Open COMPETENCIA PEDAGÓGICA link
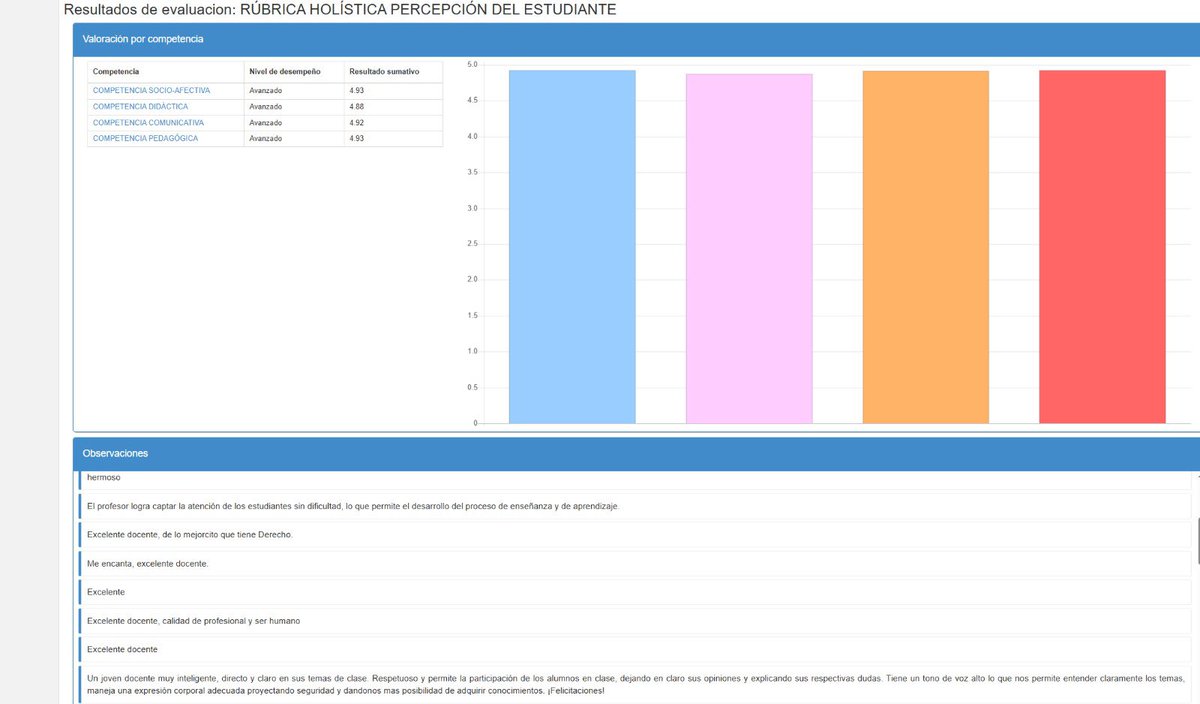 click(x=145, y=138)
